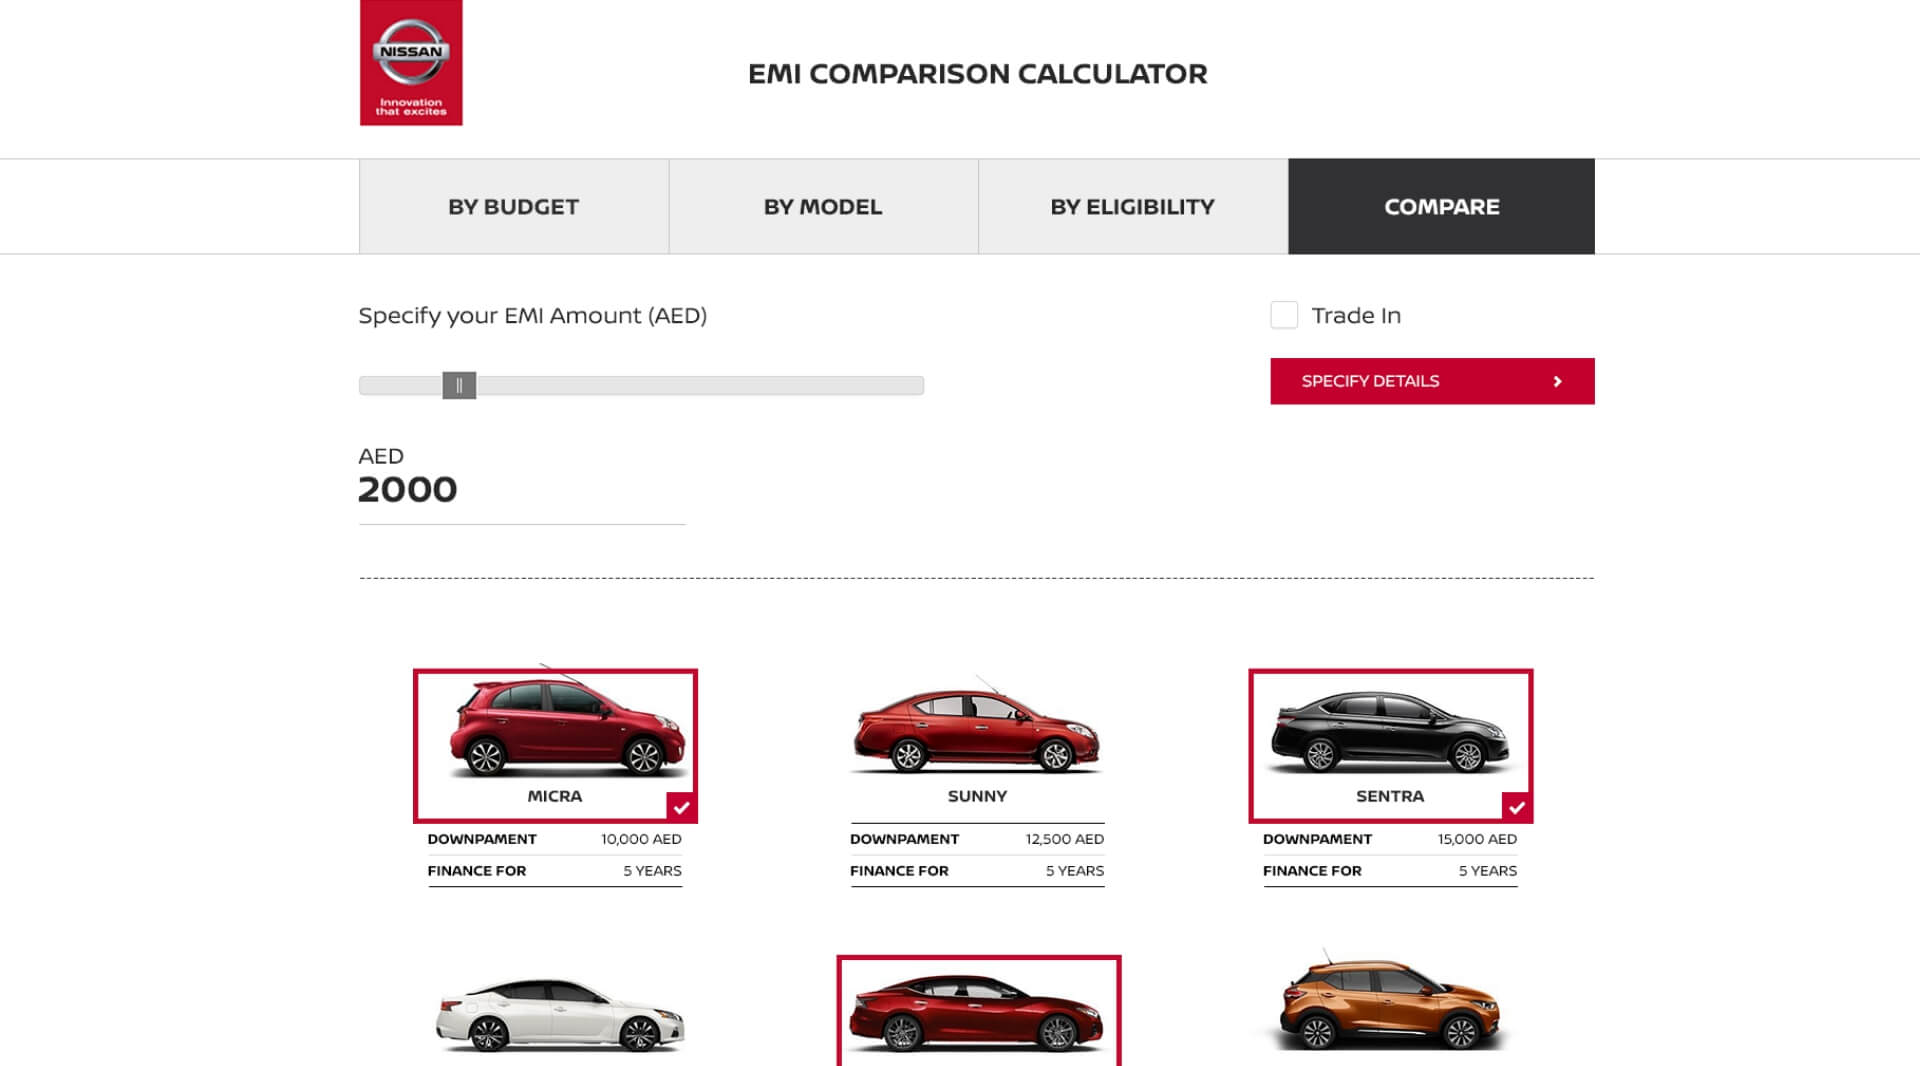
Task: Click the Specify Details button
Action: (1432, 381)
